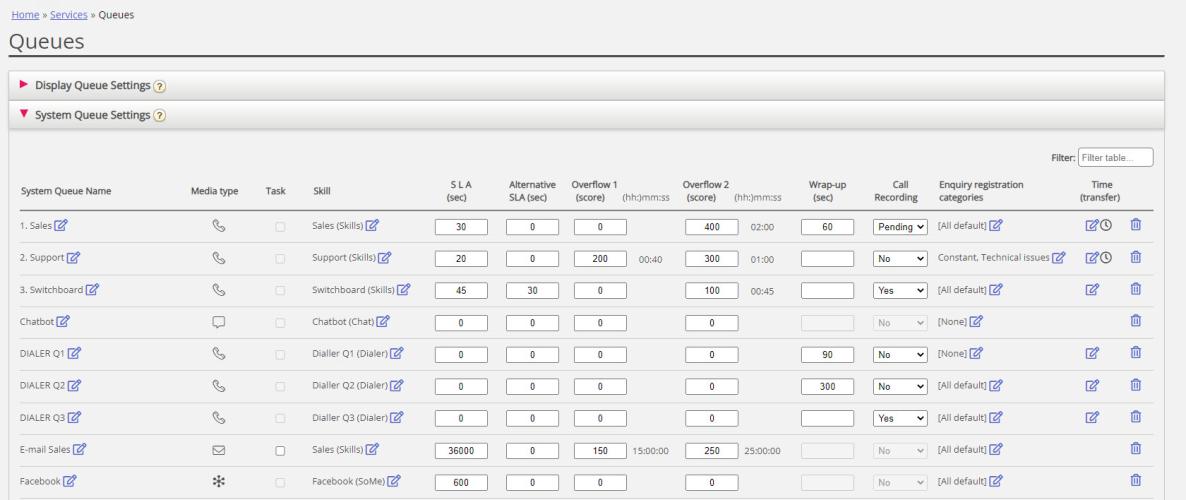The image size is (1186, 500).
Task: Edit the Facebook queue name
Action: 70,481
